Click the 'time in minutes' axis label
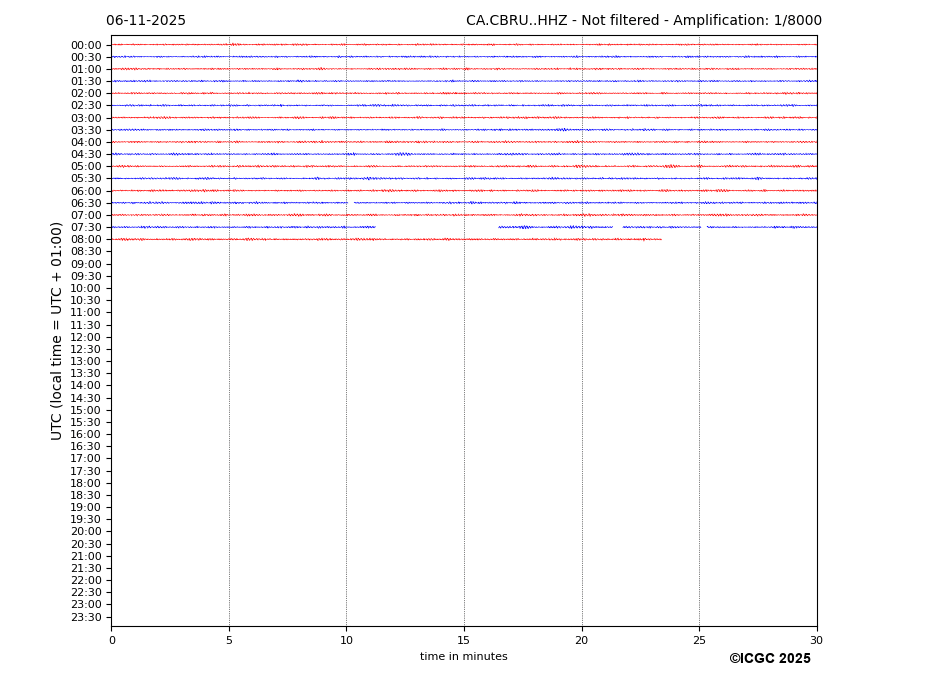 pos(463,657)
